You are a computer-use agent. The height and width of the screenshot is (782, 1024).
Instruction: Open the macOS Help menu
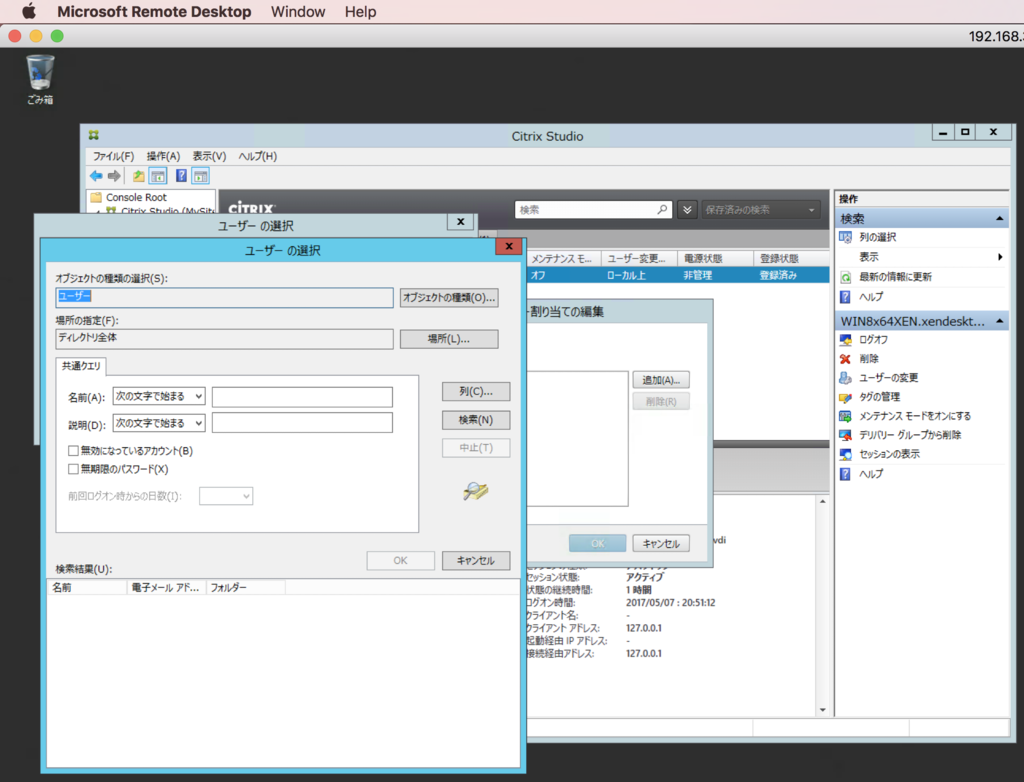click(x=360, y=12)
